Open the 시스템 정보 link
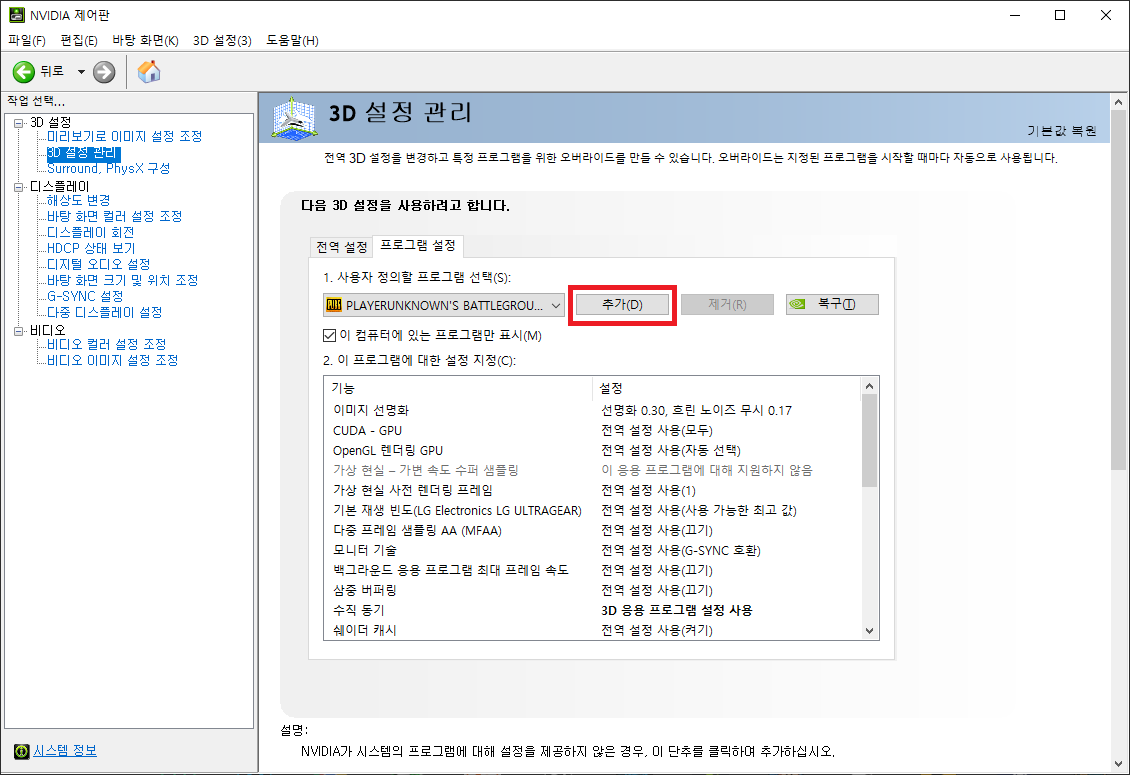Image resolution: width=1130 pixels, height=775 pixels. pos(65,750)
